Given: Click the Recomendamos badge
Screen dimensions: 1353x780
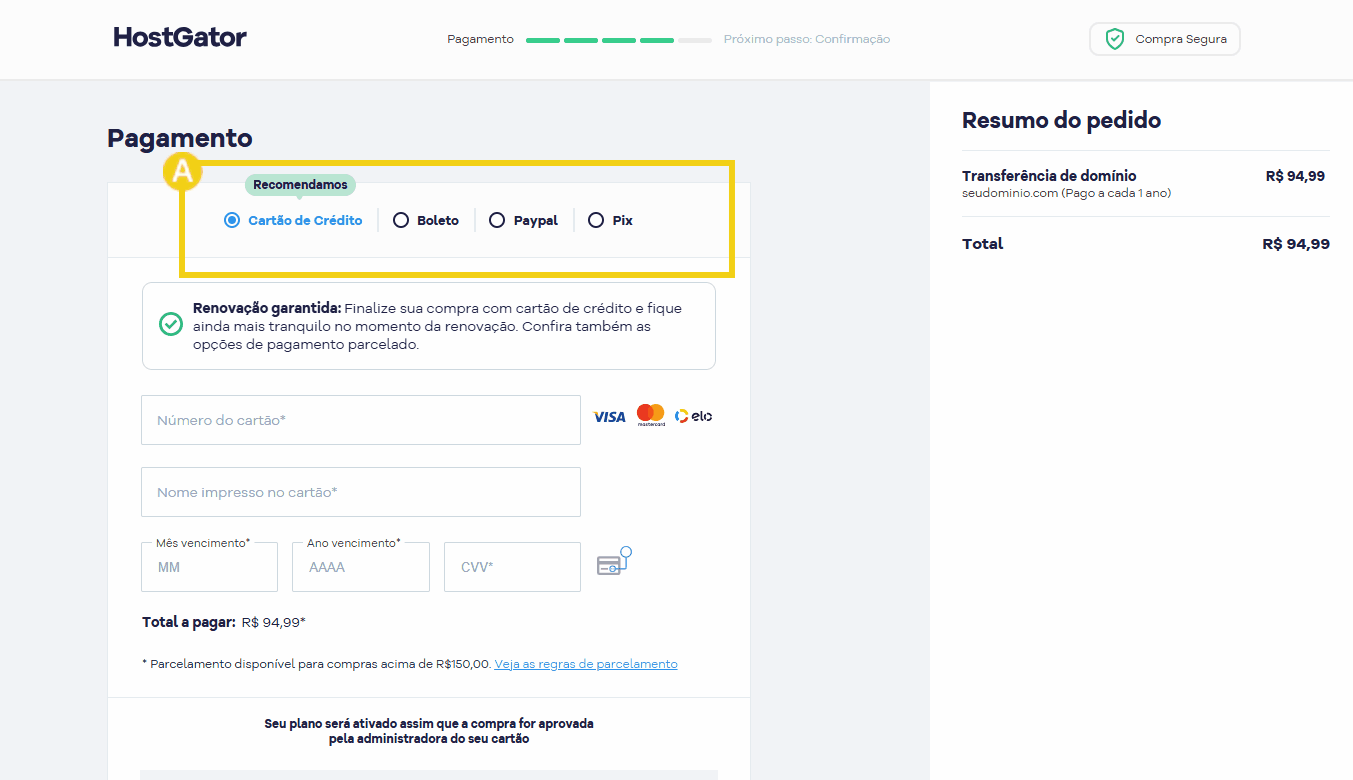Looking at the screenshot, I should click(x=300, y=185).
